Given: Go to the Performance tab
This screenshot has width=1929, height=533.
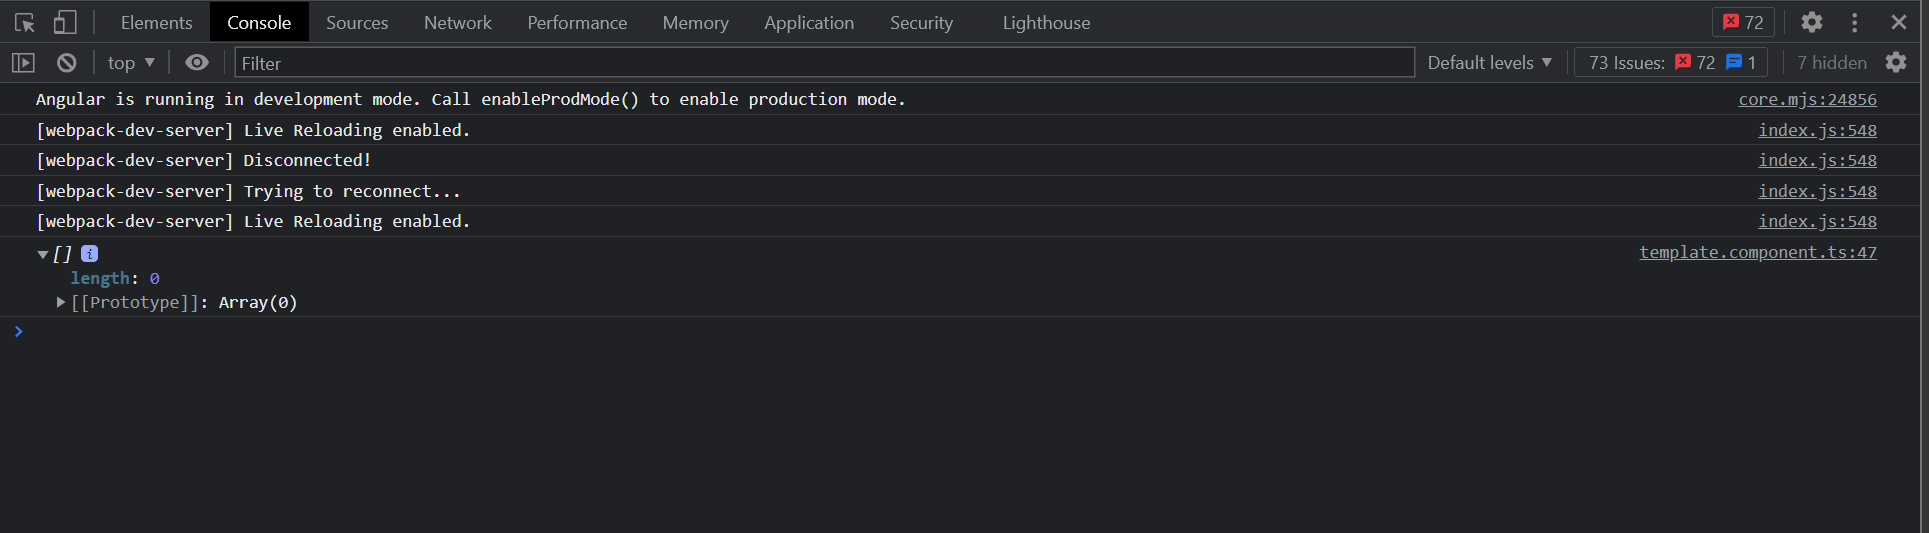Looking at the screenshot, I should click(577, 22).
